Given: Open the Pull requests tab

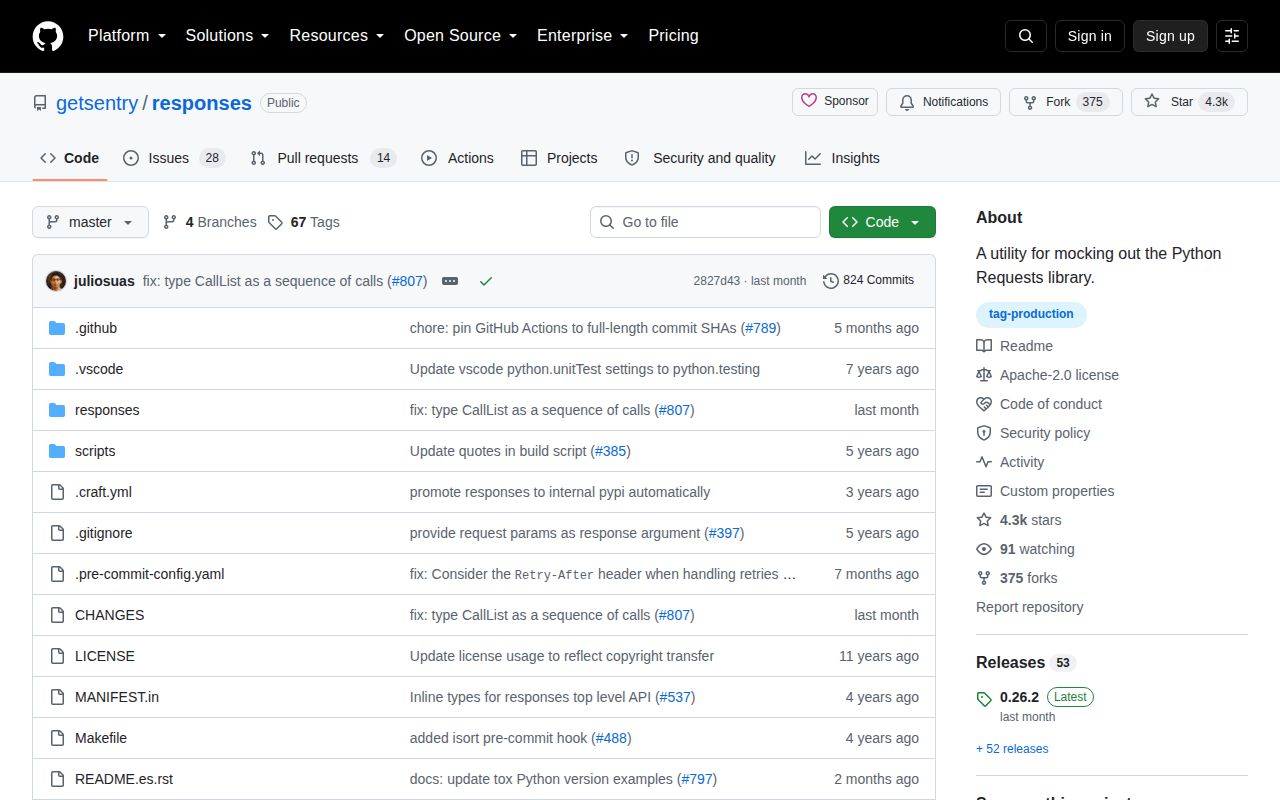Looking at the screenshot, I should 323,158.
